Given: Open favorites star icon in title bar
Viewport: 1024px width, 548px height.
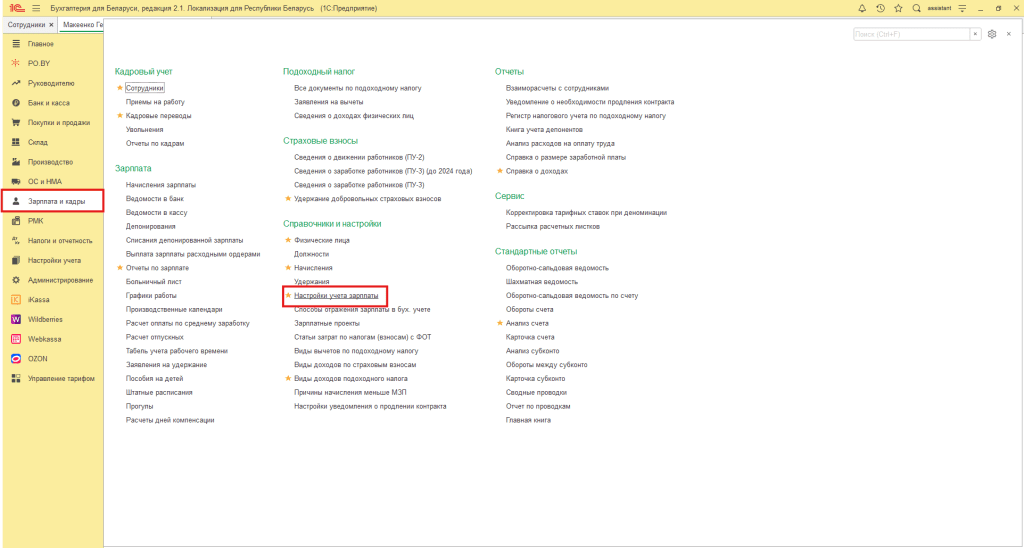Looking at the screenshot, I should (899, 8).
